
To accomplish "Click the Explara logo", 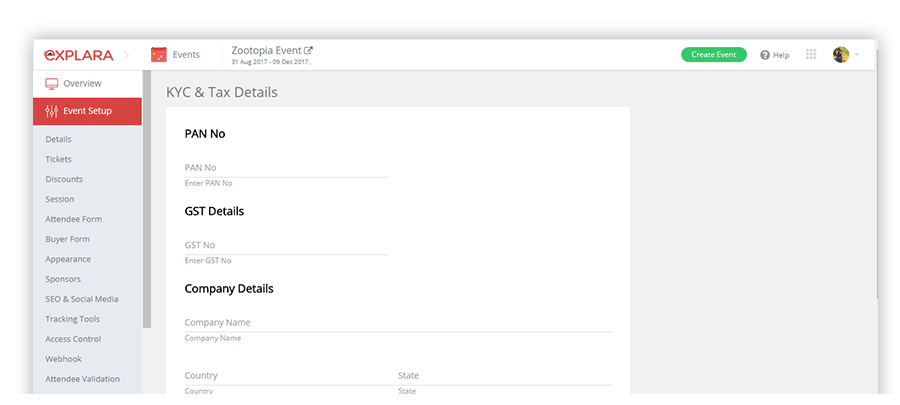I will pyautogui.click(x=79, y=55).
